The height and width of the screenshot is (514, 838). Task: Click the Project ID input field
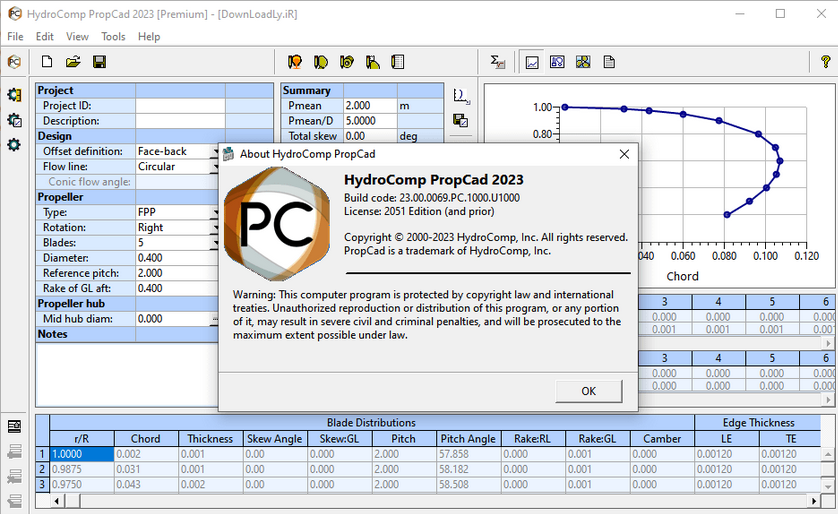180,106
